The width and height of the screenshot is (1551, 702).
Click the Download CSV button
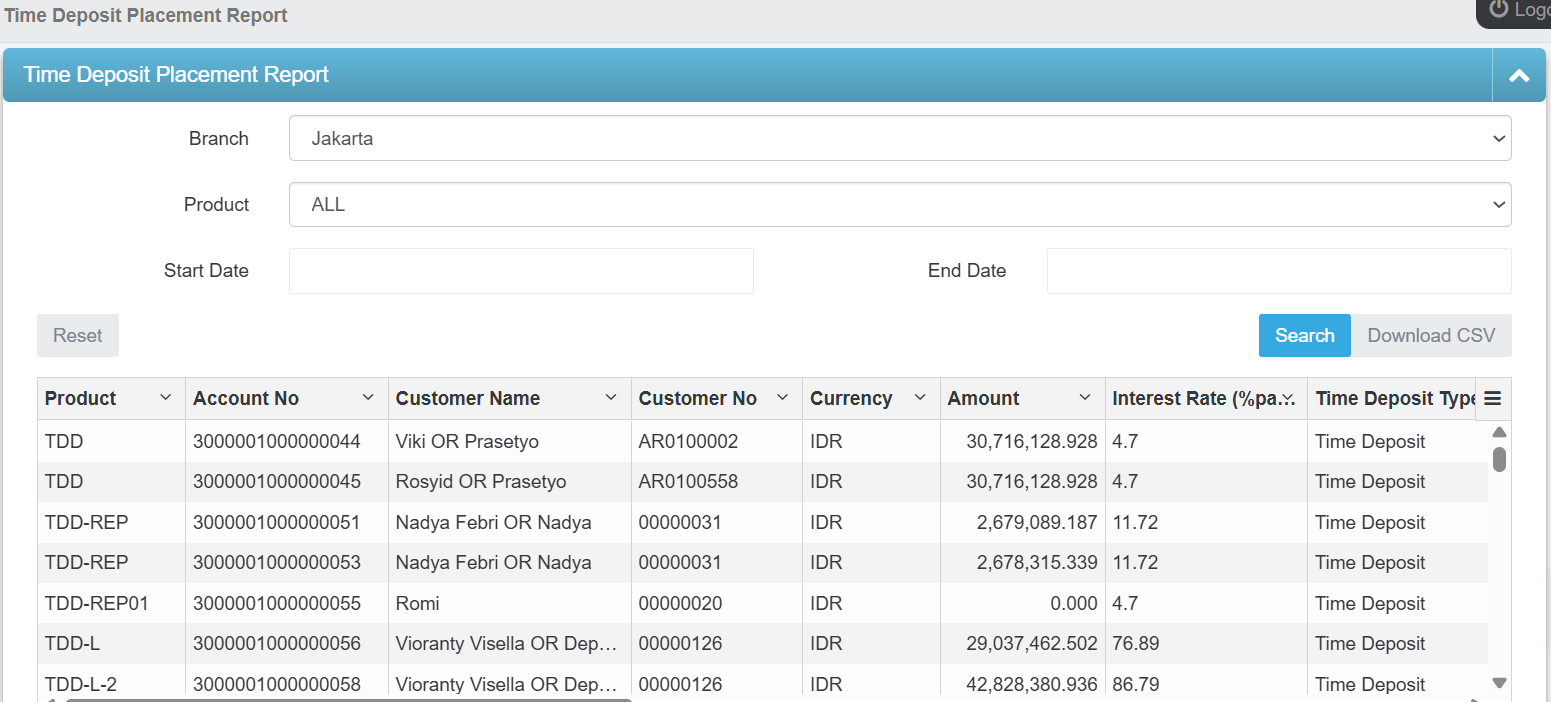coord(1432,335)
